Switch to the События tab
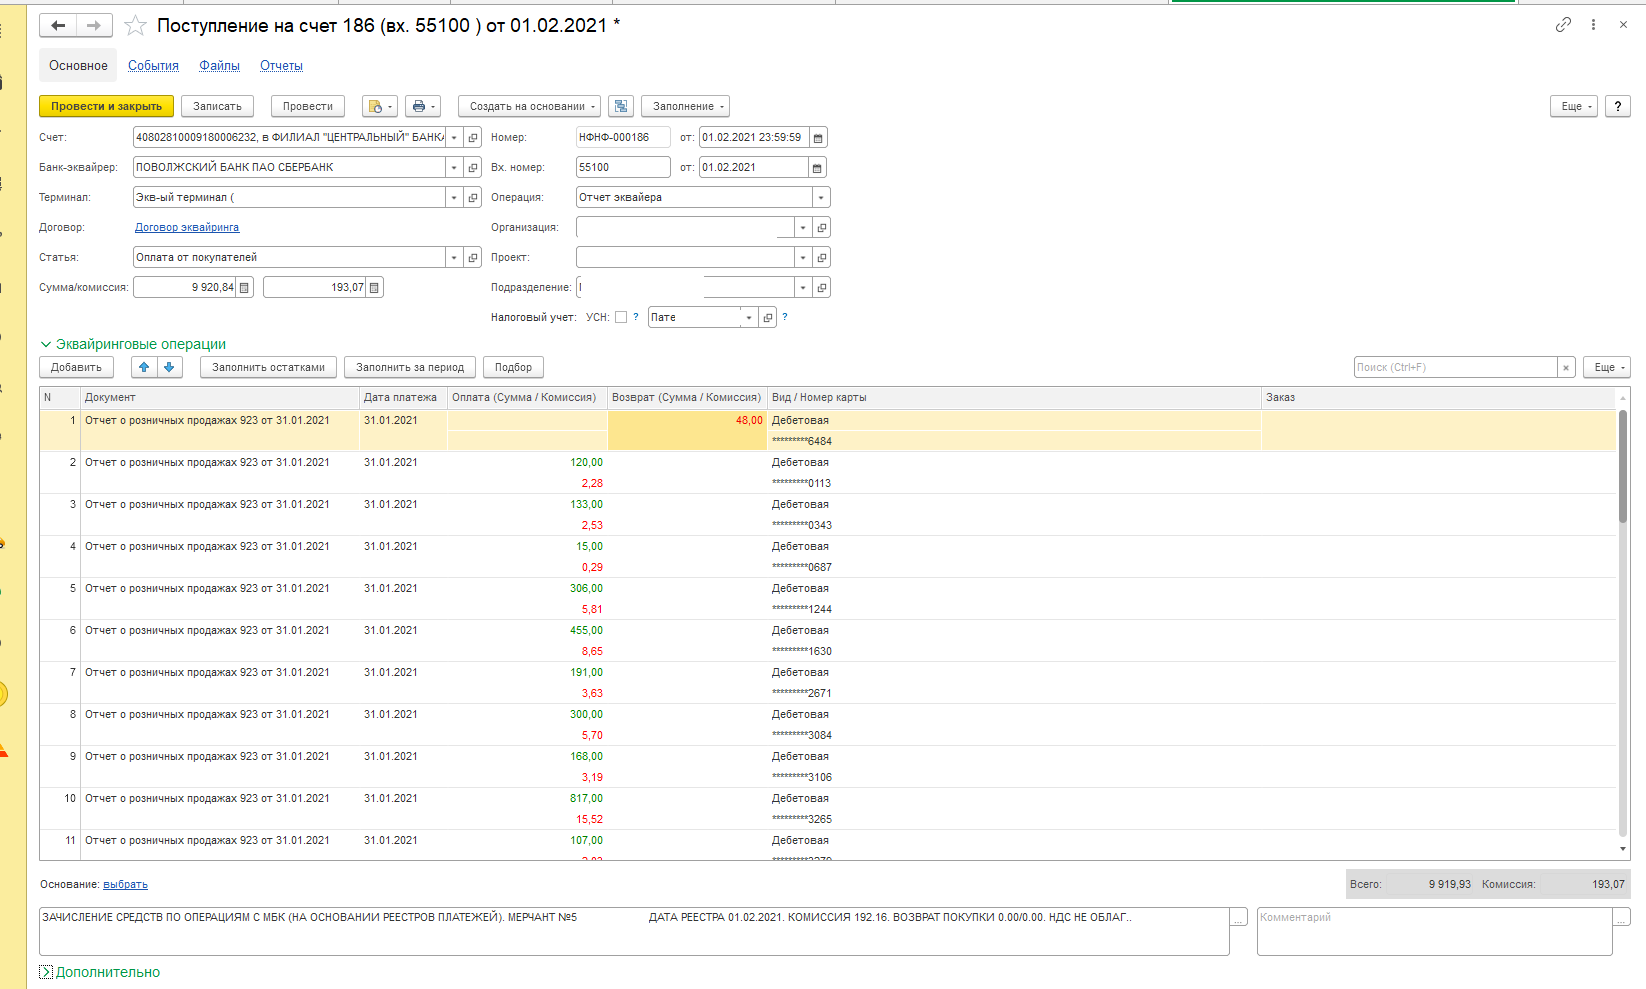Screen dimensions: 1646x989 tap(153, 66)
